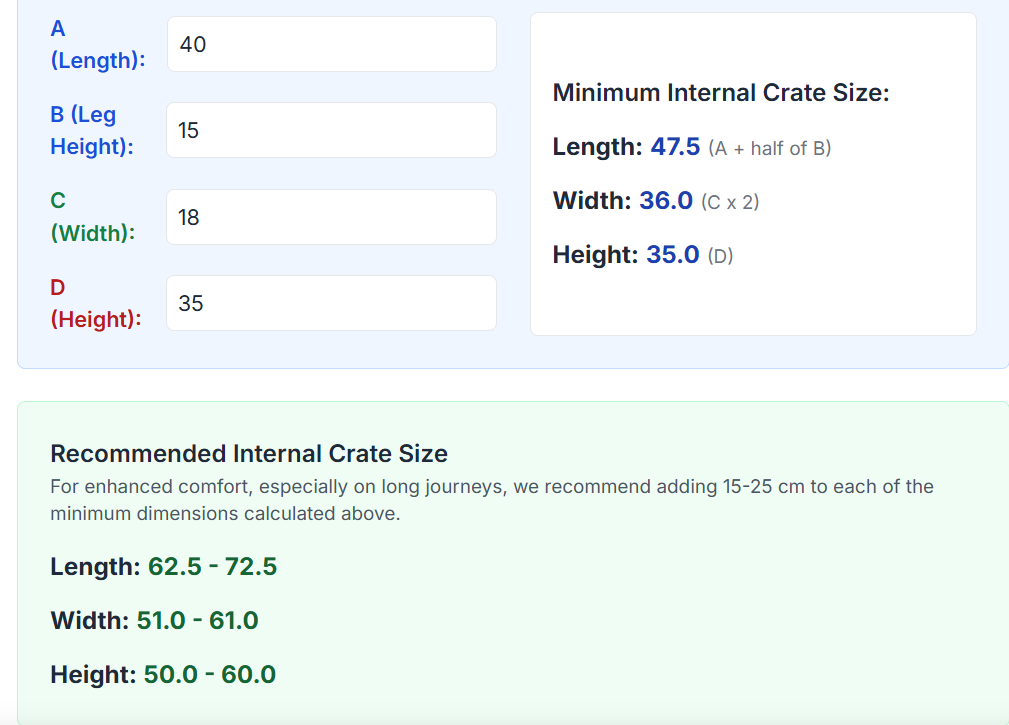Click the recommended height range 50.0 - 60.0
Screen dimensions: 1009x725
click(x=209, y=675)
